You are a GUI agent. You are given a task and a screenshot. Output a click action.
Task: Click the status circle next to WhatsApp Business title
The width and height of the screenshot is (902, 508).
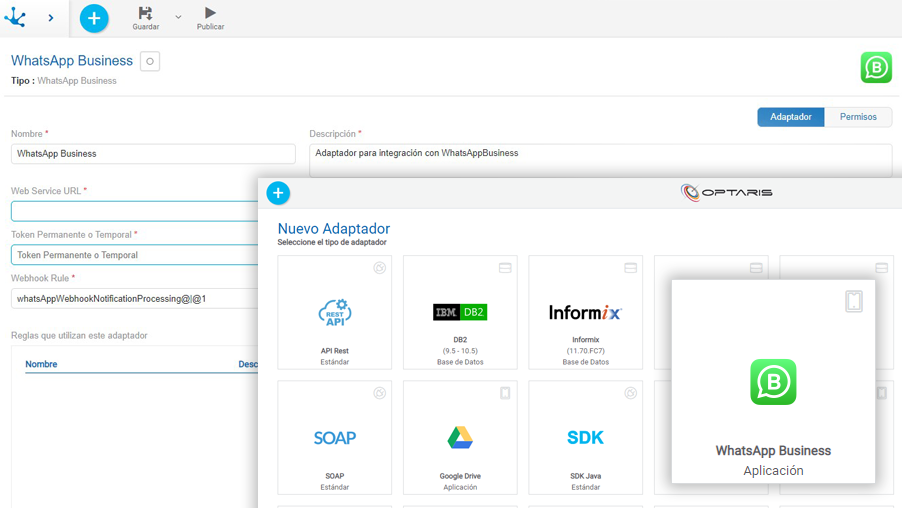150,61
